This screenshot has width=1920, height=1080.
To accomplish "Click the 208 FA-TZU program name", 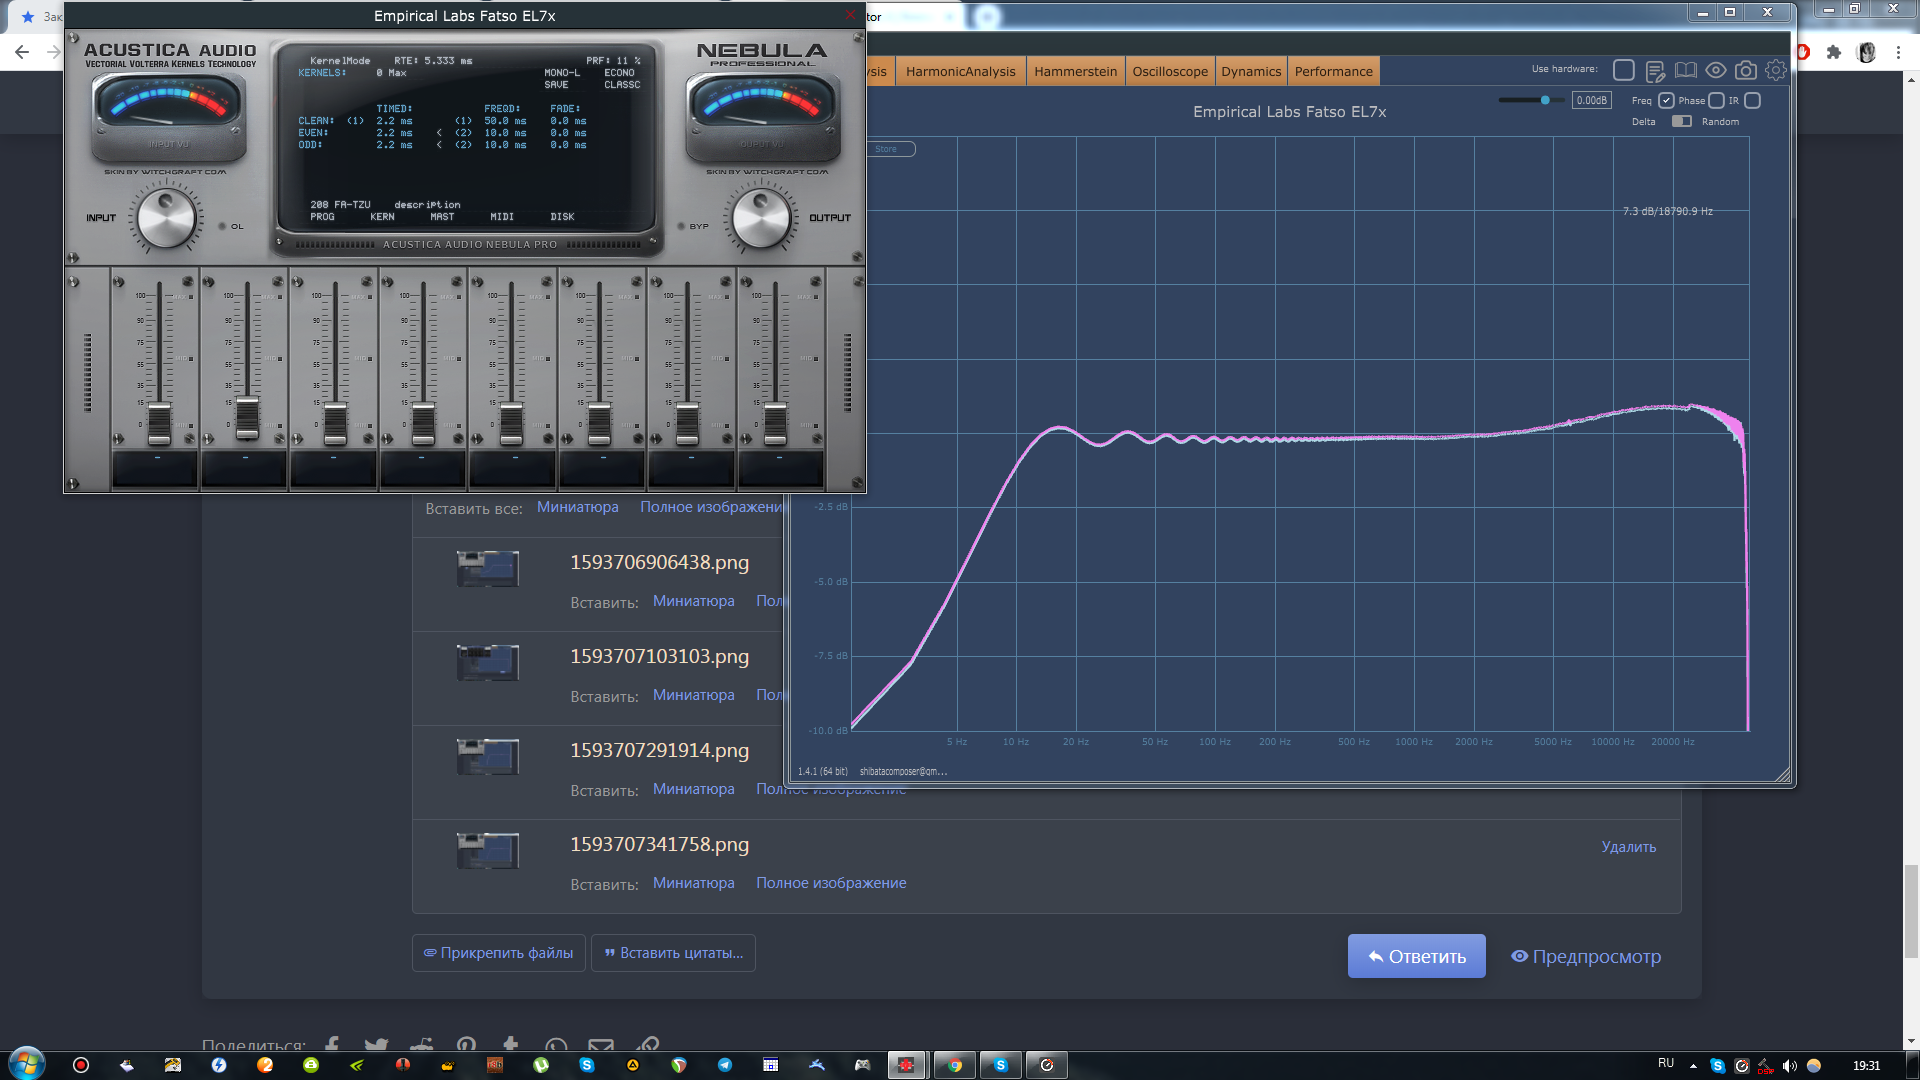I will point(340,205).
